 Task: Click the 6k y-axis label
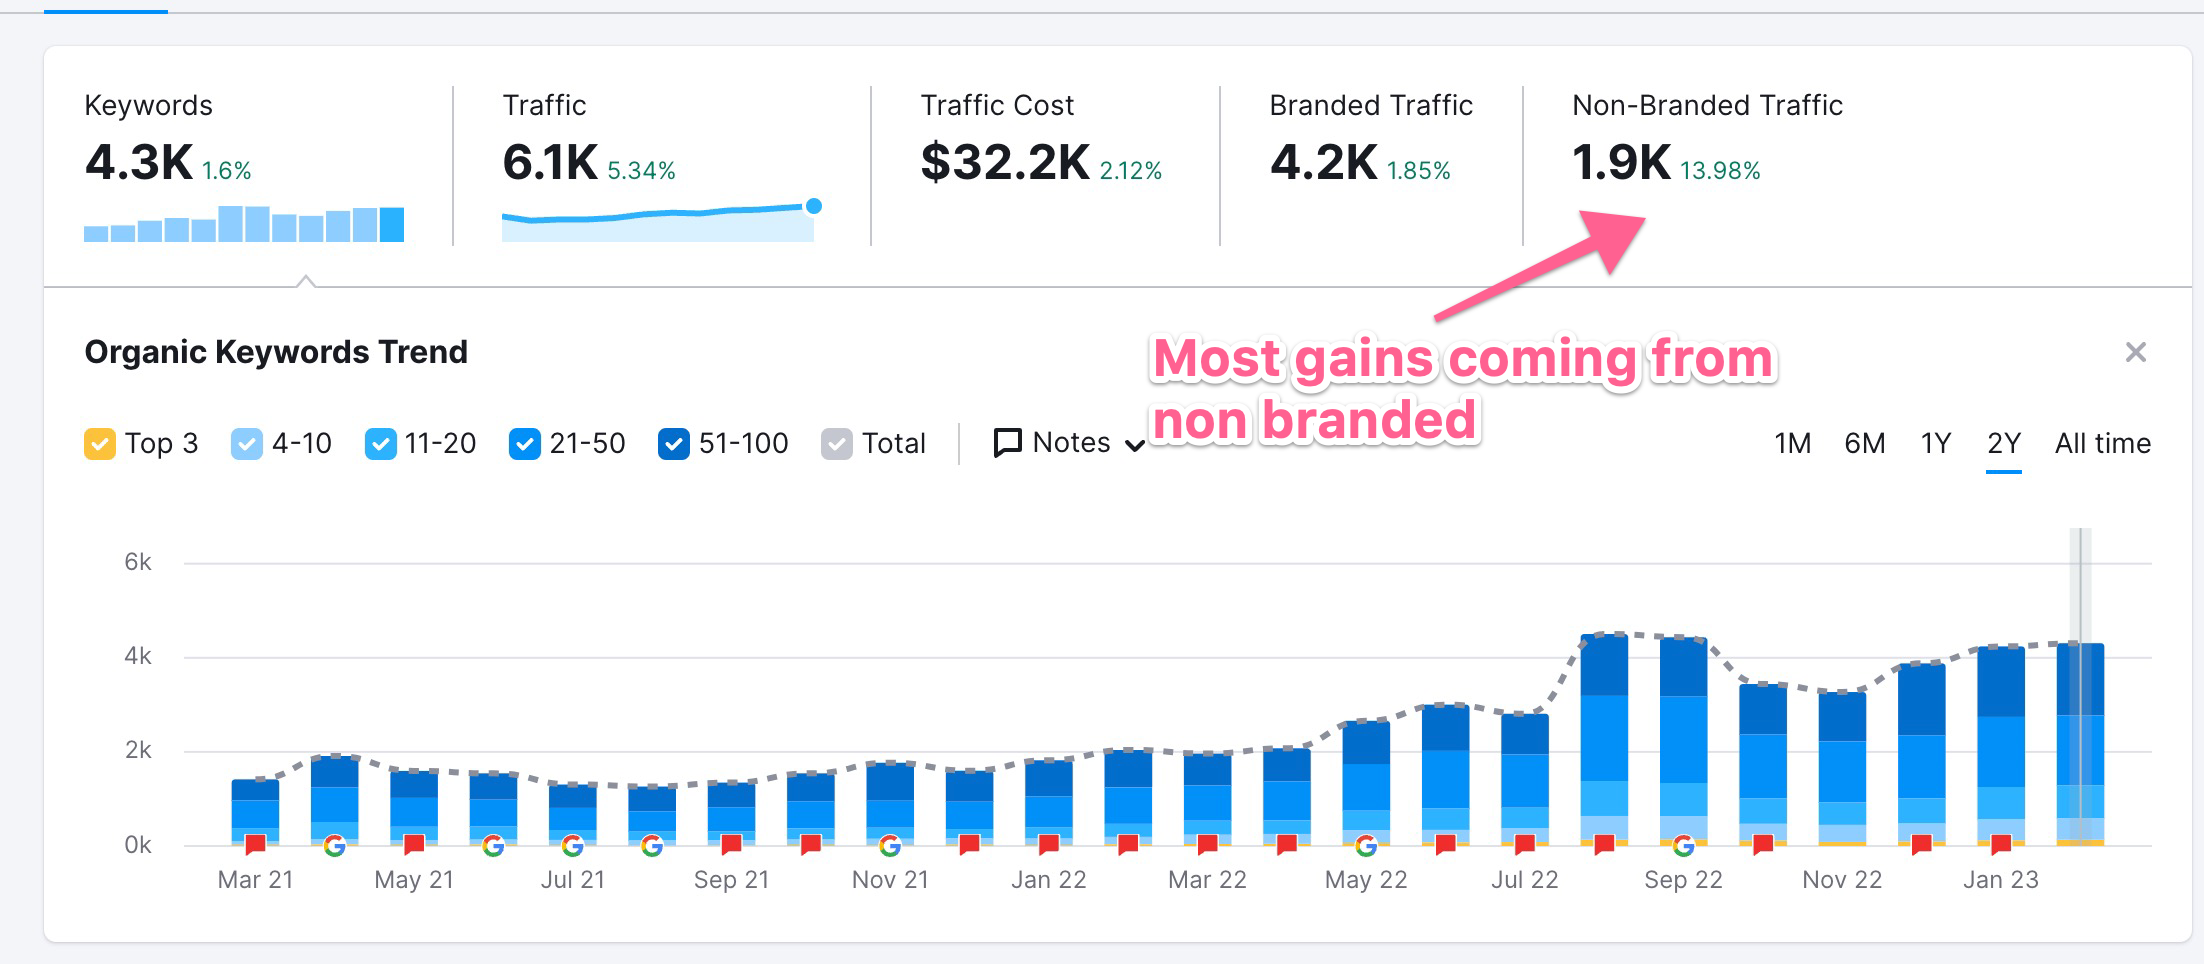click(x=138, y=562)
